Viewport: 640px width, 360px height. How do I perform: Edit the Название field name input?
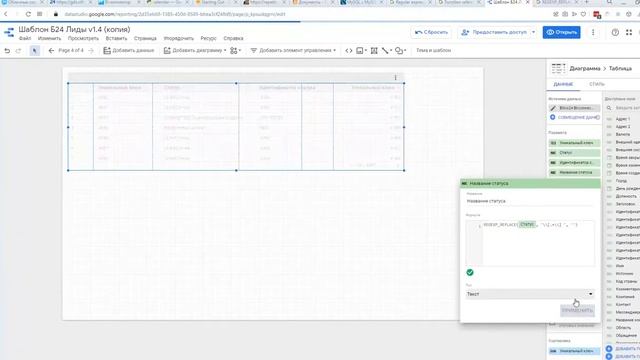pyautogui.click(x=530, y=201)
